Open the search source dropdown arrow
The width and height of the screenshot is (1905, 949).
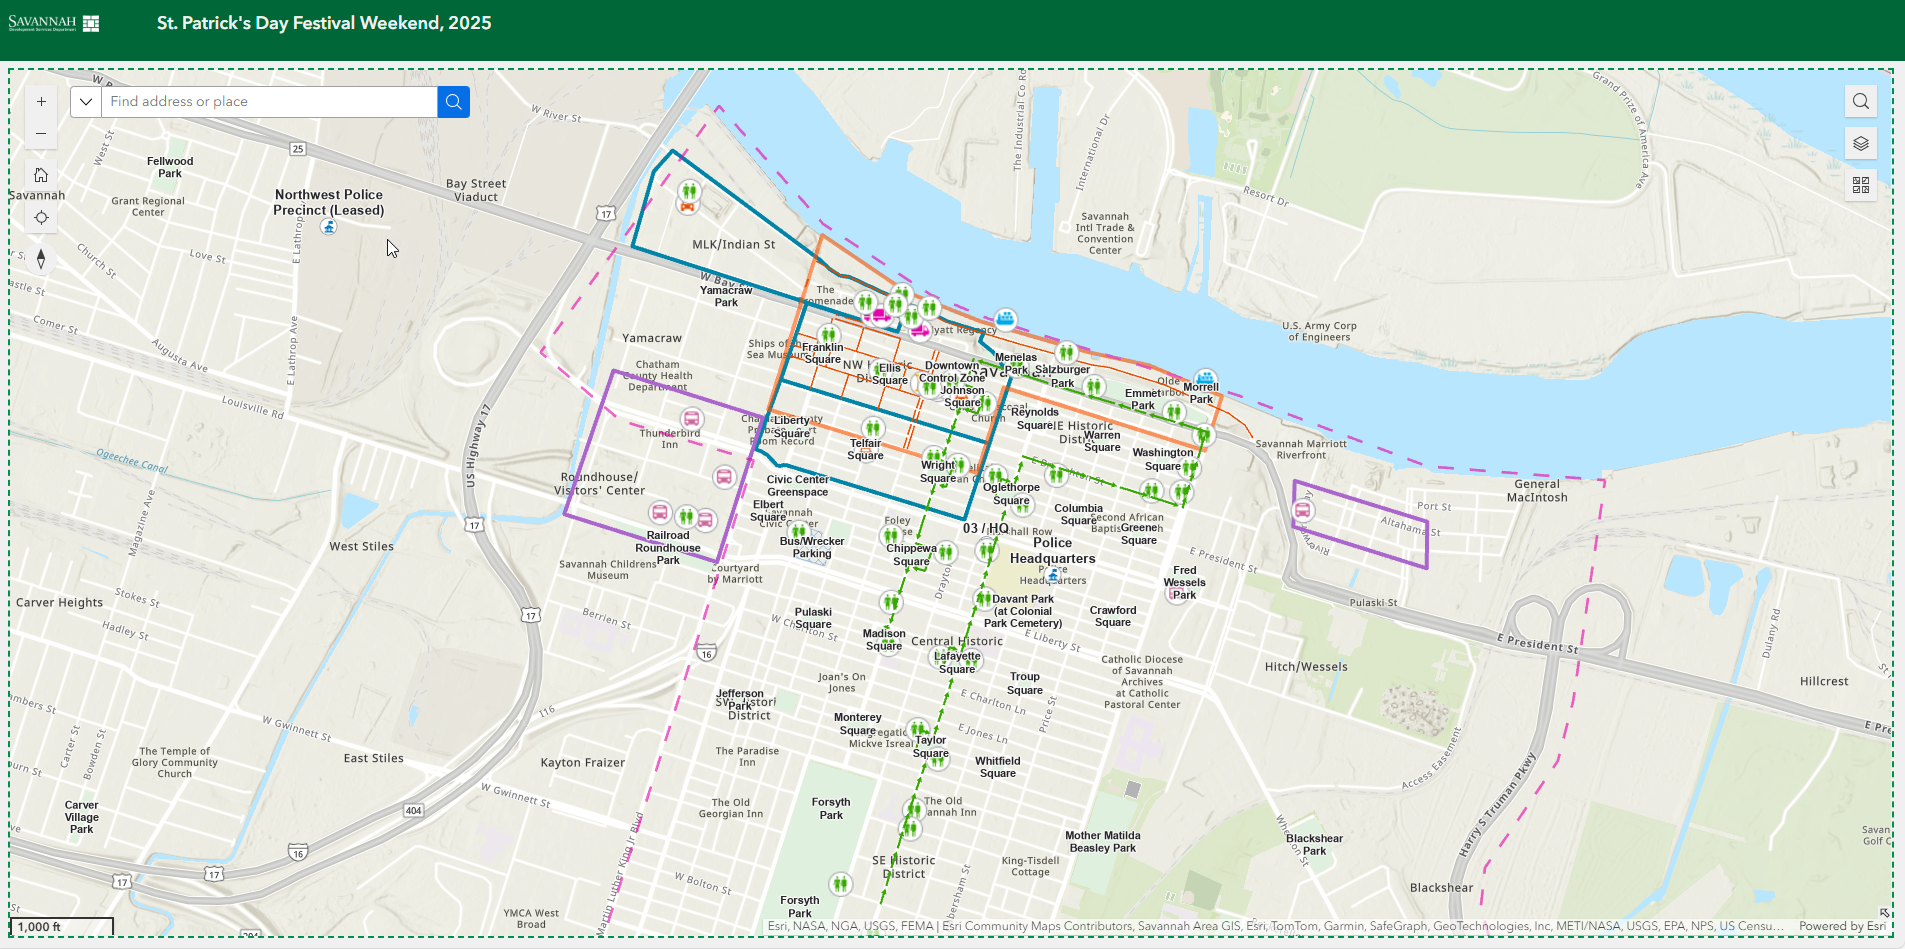click(86, 101)
